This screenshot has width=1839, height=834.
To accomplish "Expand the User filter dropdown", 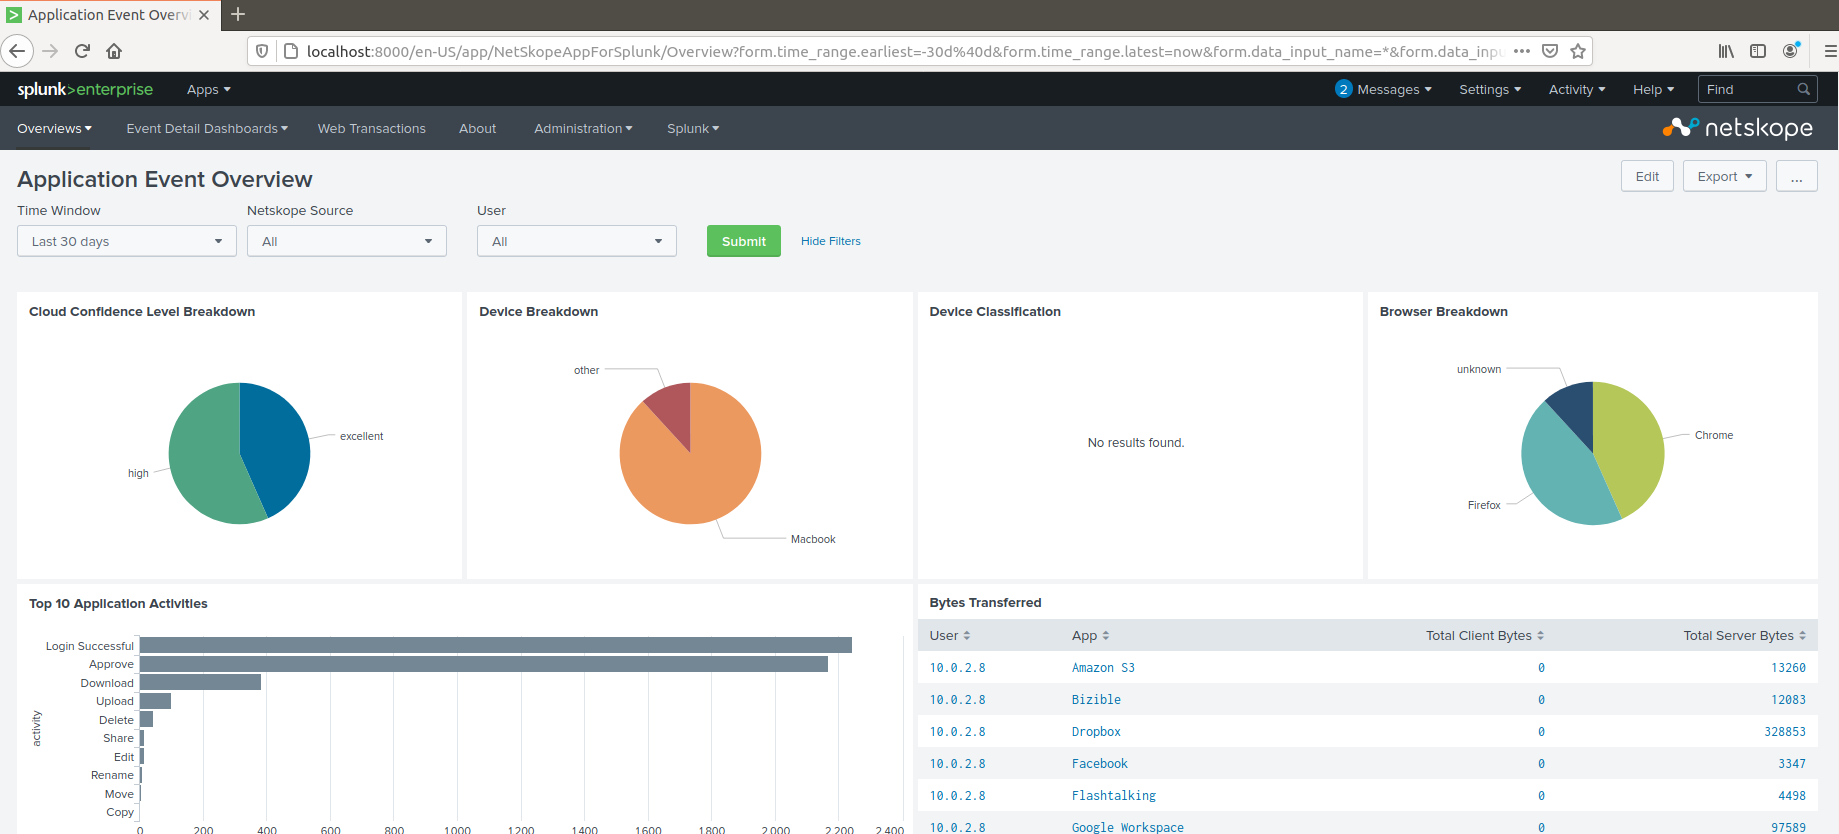I will click(x=577, y=241).
